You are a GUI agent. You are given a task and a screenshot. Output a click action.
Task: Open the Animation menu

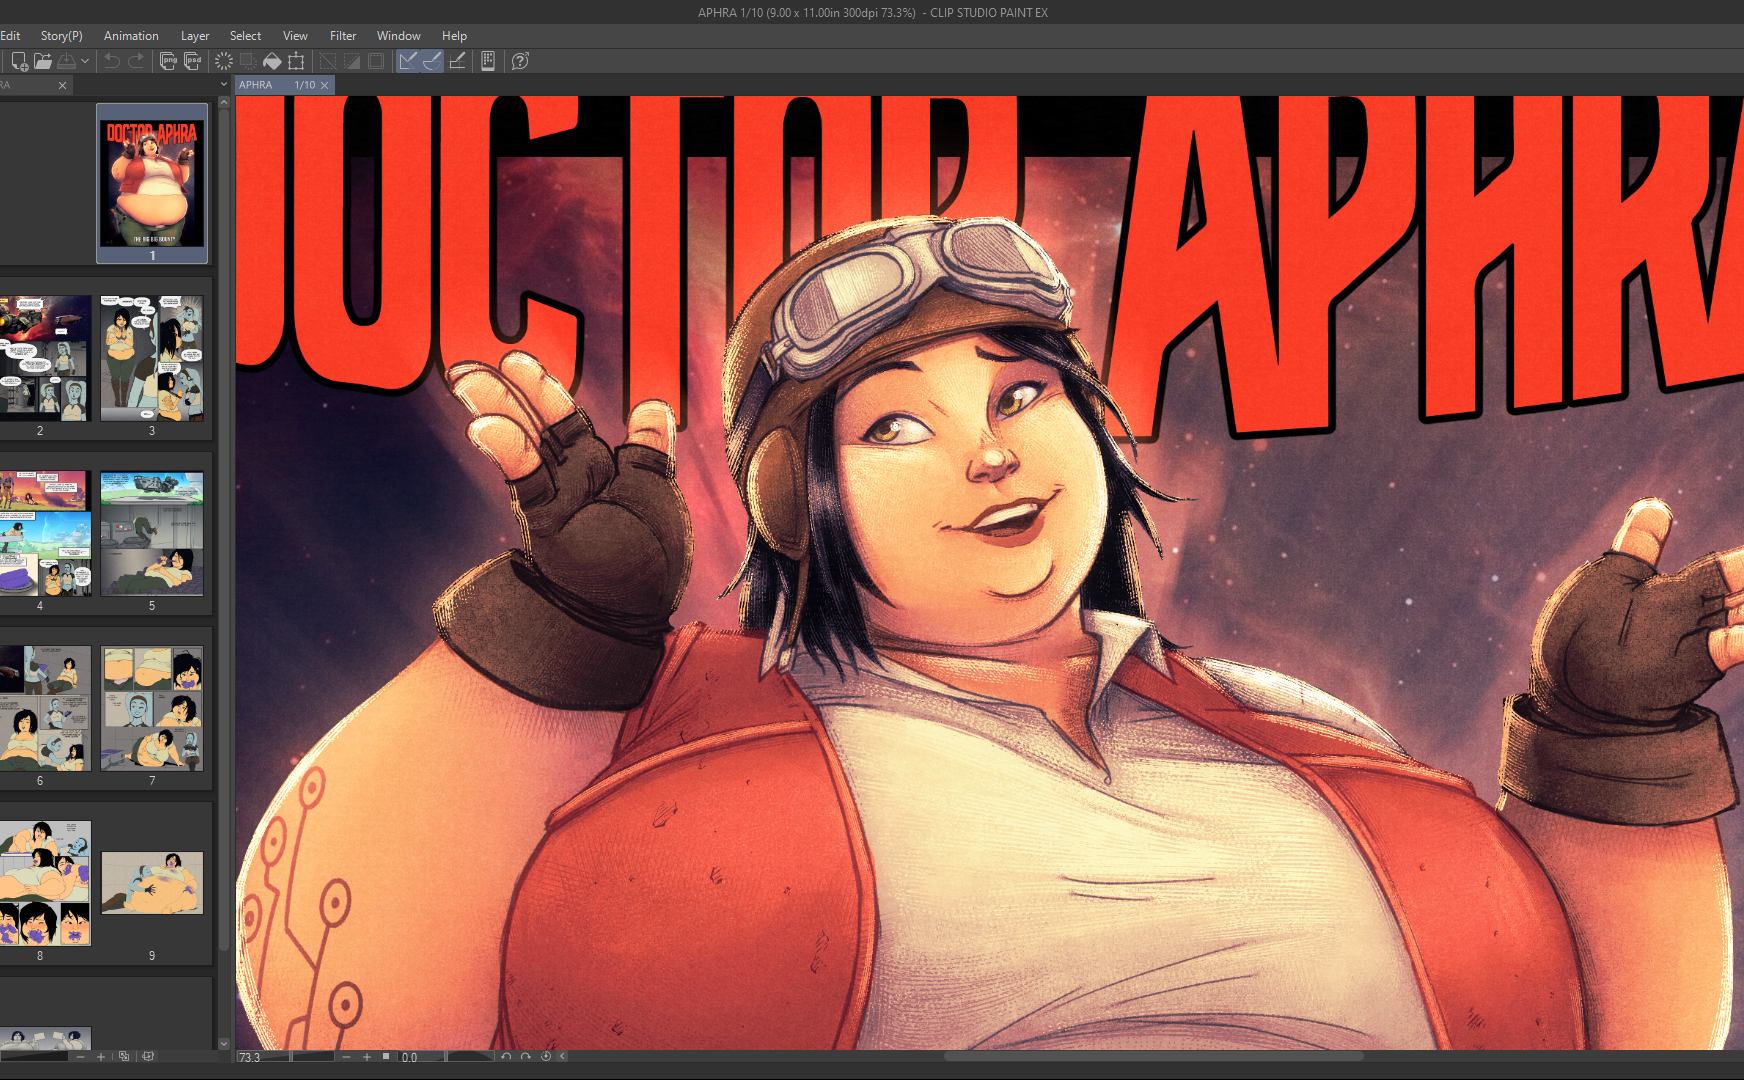[131, 36]
